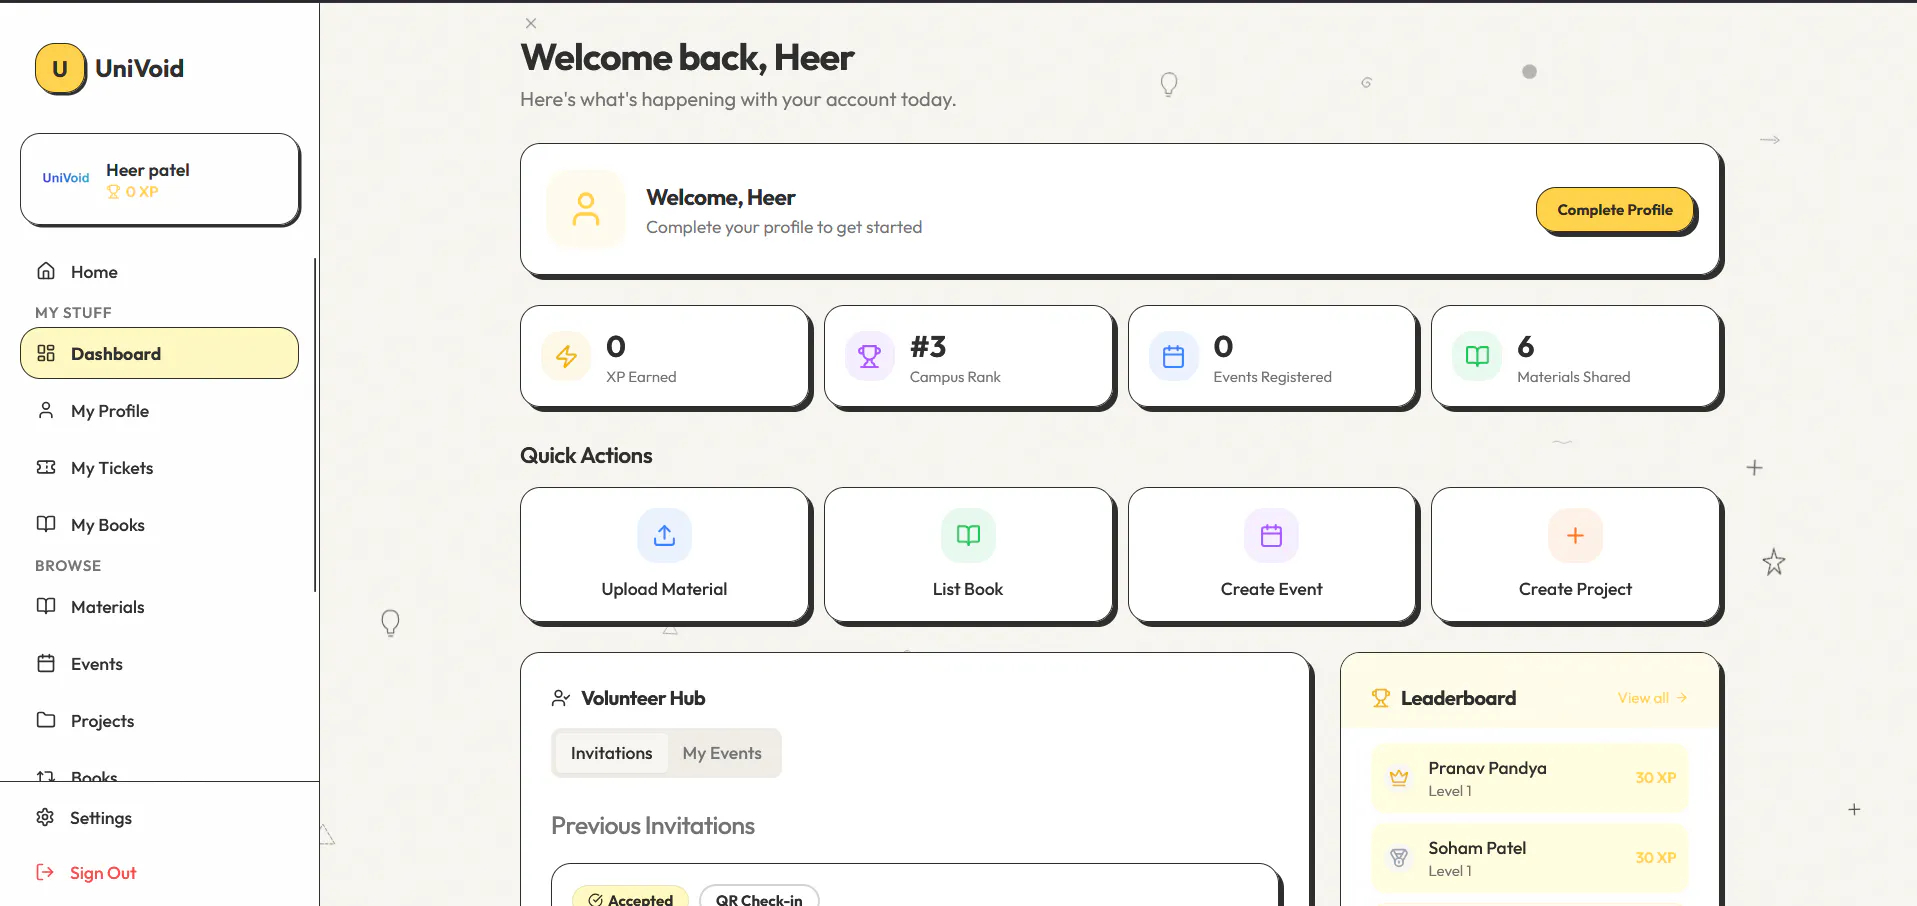Open the Materials Shared stat card

(1577, 357)
